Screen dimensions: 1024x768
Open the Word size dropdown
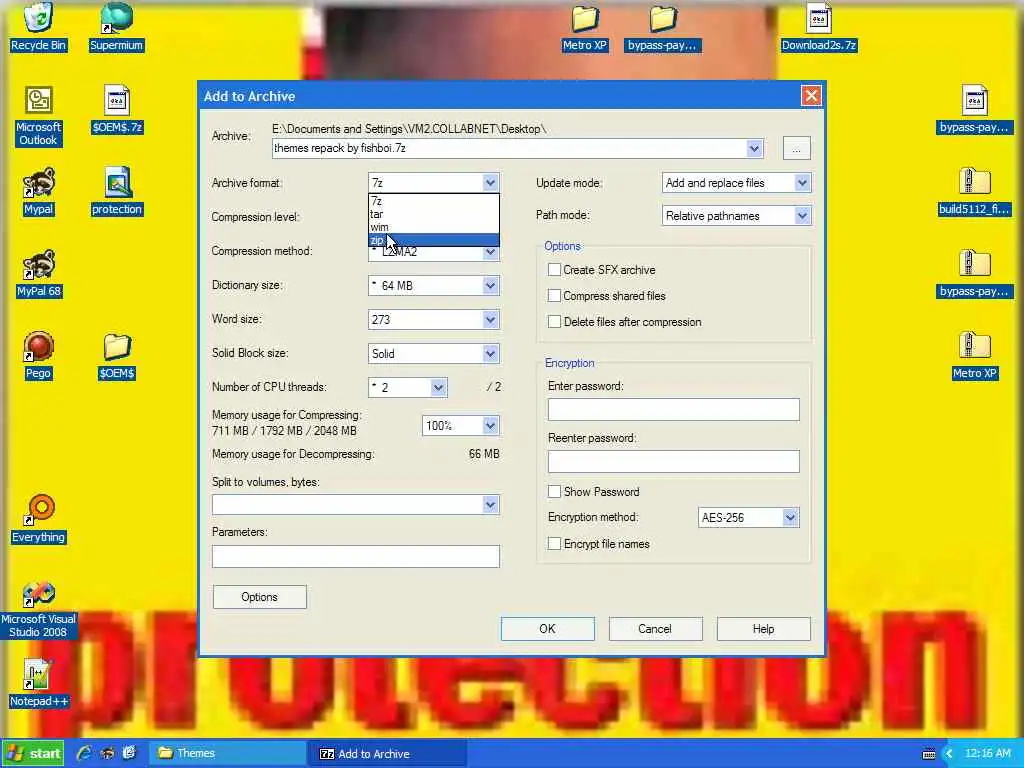click(x=490, y=319)
